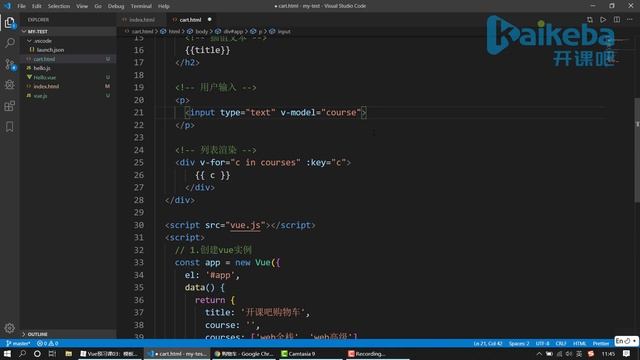Open the Debug view in activity bar
This screenshot has height=360, width=640.
tap(10, 84)
